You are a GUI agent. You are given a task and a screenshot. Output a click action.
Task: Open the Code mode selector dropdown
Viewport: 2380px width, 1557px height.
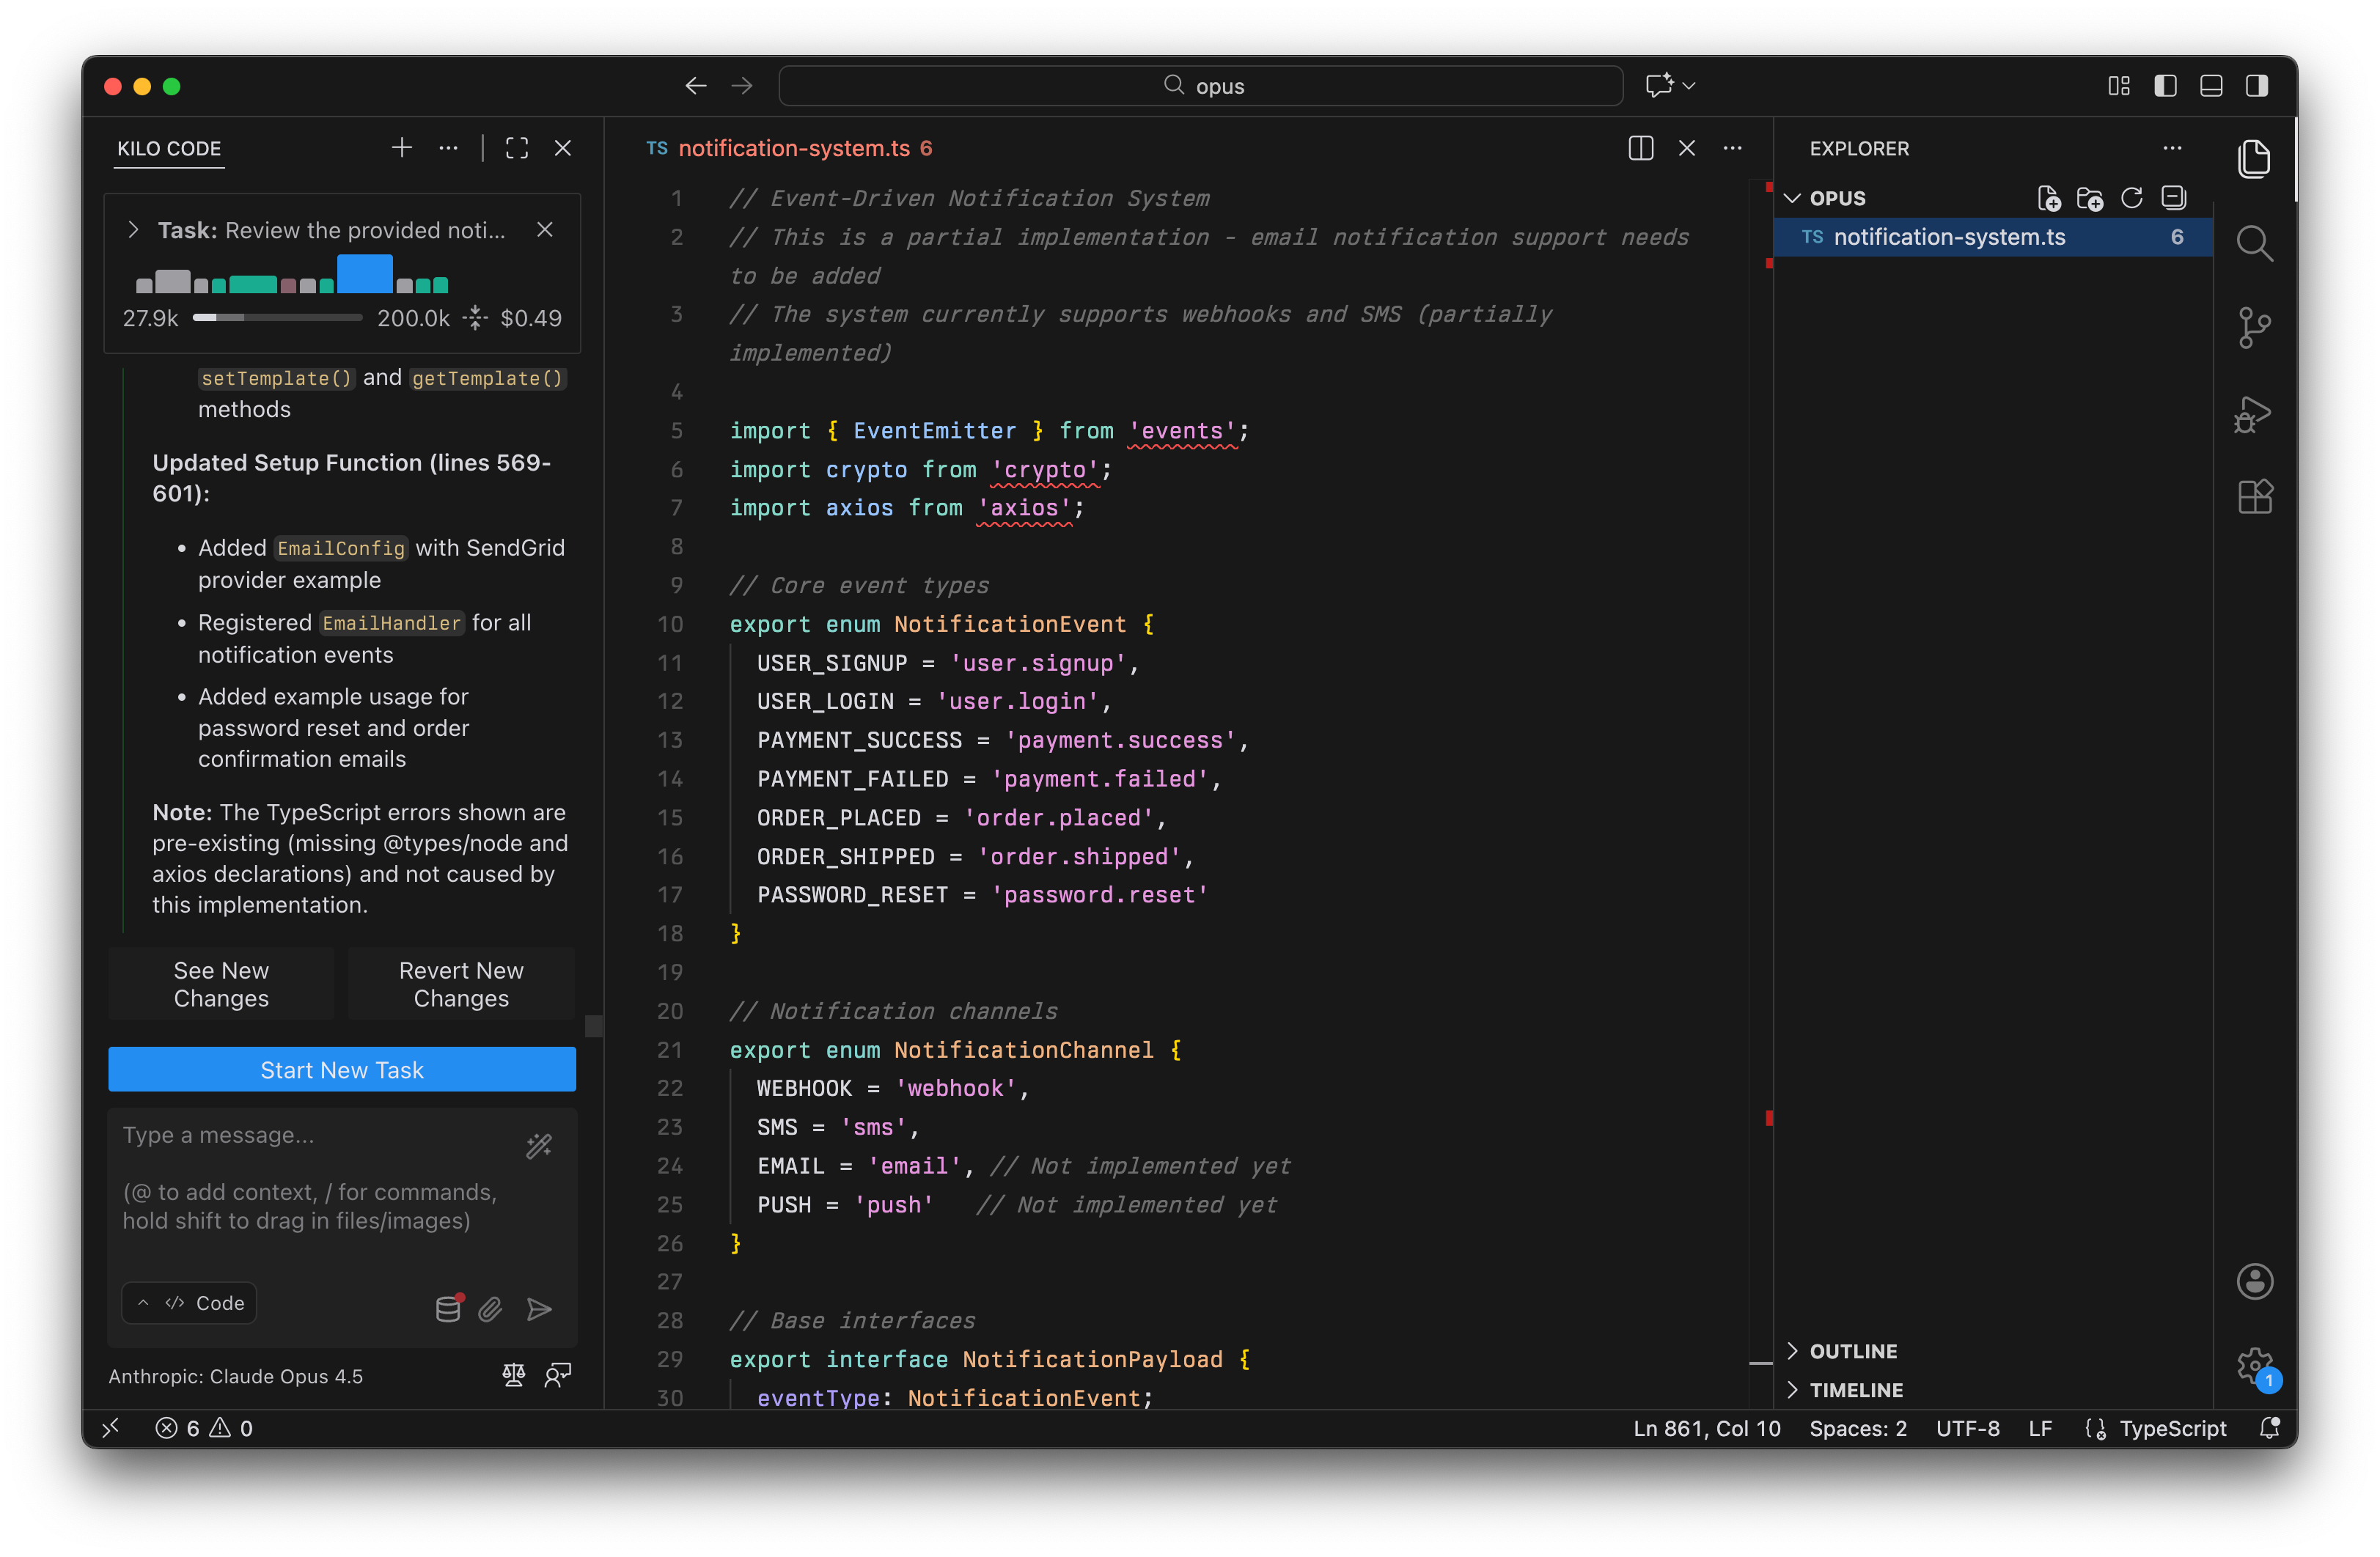coord(190,1303)
